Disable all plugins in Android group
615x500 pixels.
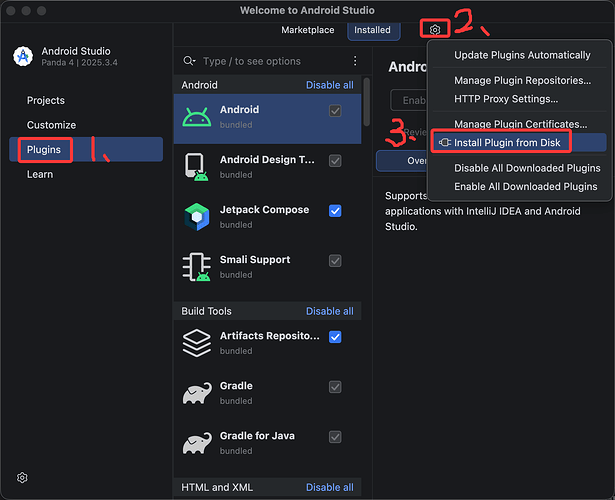point(329,85)
